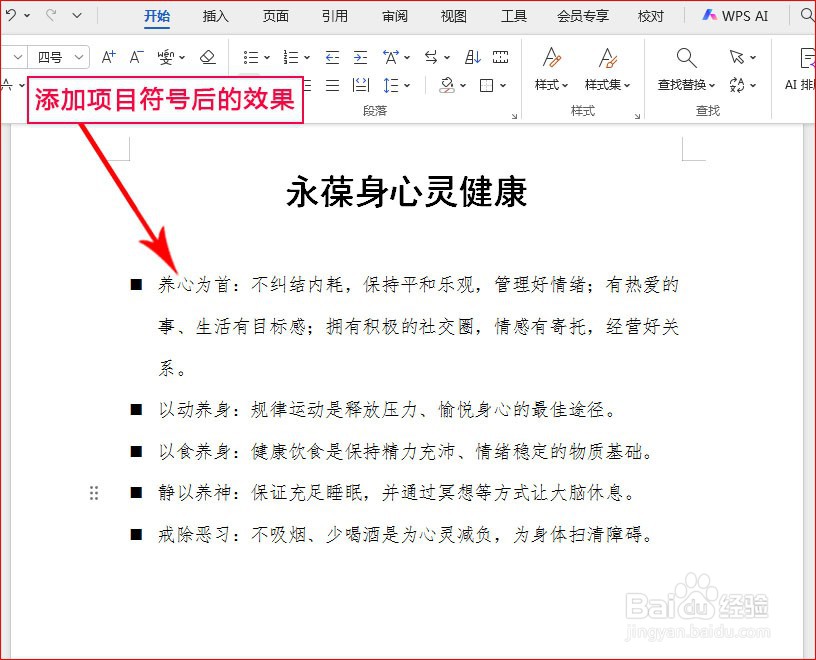Select the numbered list icon
This screenshot has height=660, width=816.
coord(292,57)
